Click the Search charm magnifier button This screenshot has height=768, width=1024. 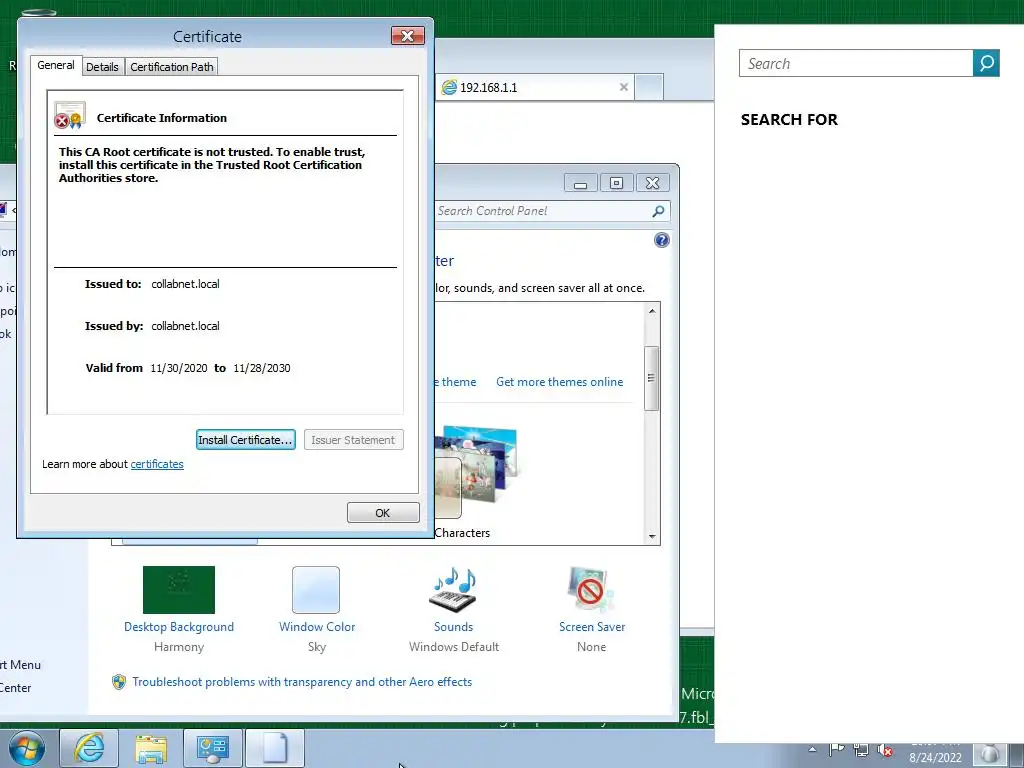[x=986, y=63]
